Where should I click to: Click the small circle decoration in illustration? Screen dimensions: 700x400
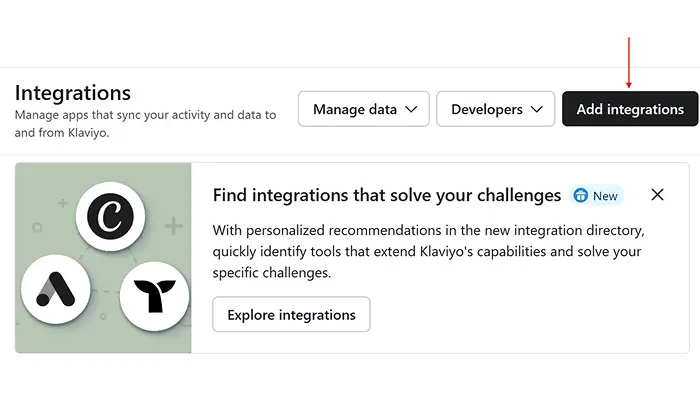[x=36, y=228]
